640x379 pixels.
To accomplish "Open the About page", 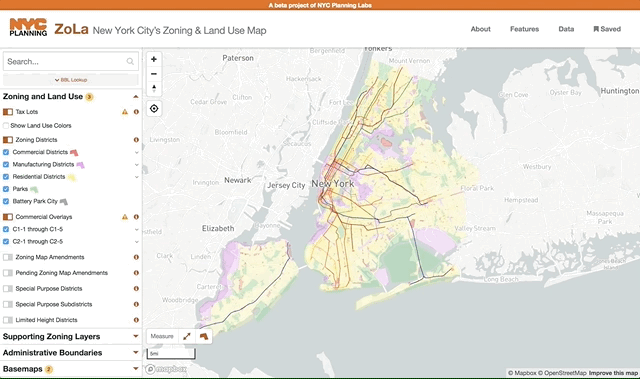I will [480, 29].
